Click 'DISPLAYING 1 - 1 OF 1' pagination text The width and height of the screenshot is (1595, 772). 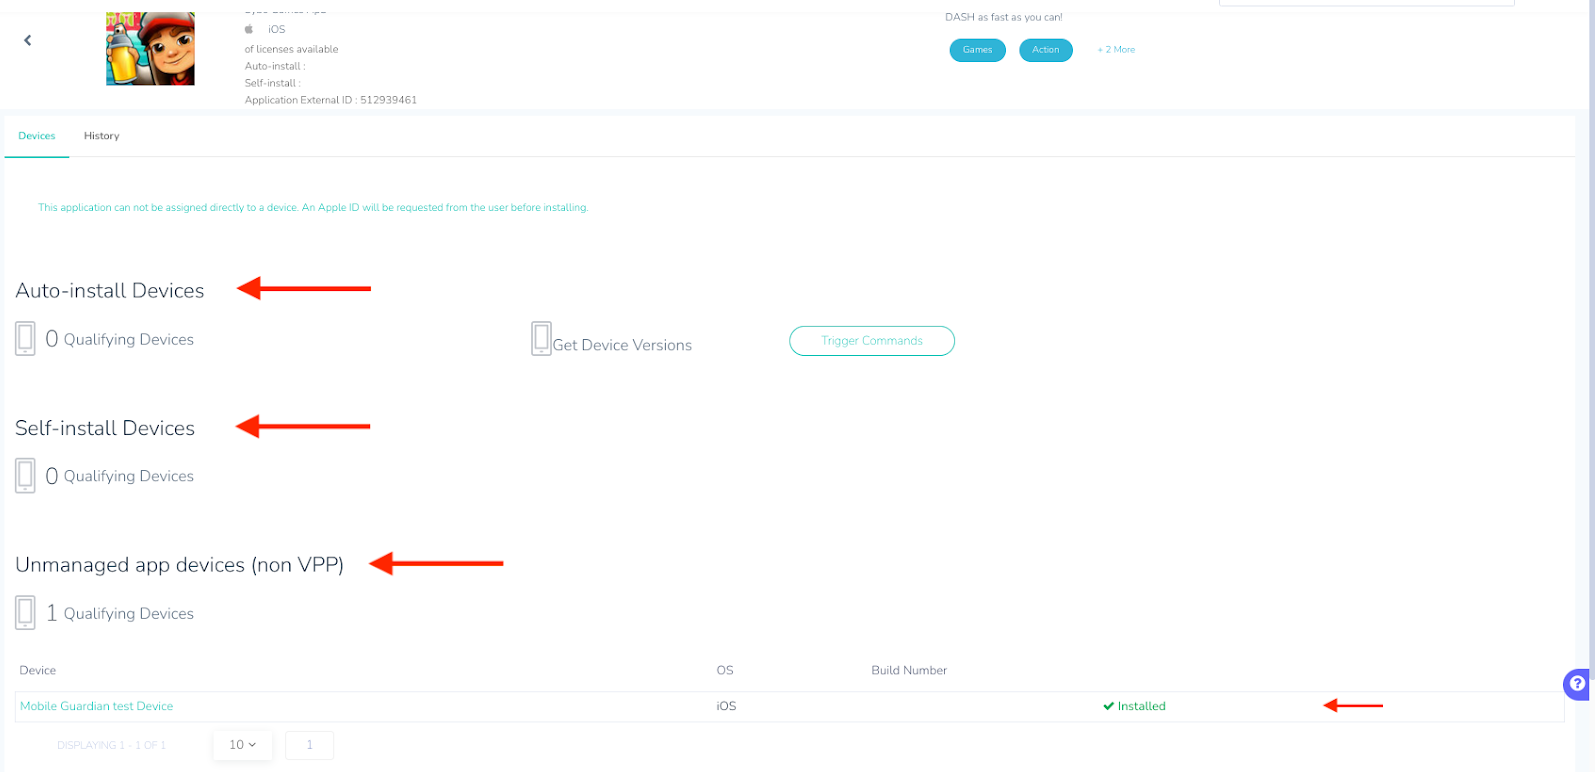(x=112, y=745)
